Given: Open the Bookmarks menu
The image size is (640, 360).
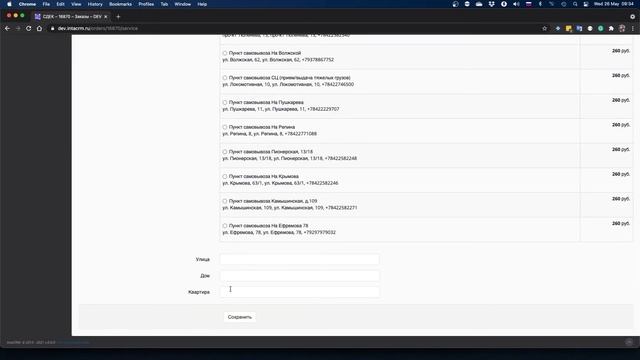Looking at the screenshot, I should tap(120, 4).
